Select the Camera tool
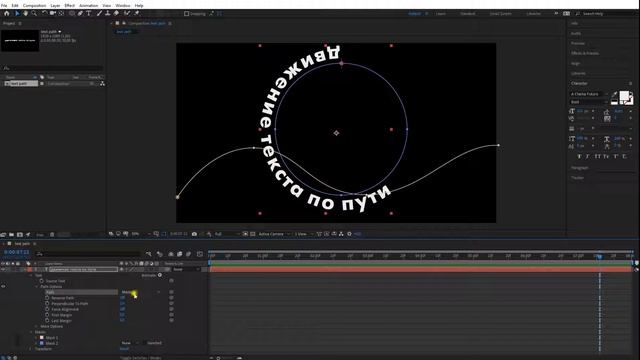The image size is (640, 360). tap(53, 13)
